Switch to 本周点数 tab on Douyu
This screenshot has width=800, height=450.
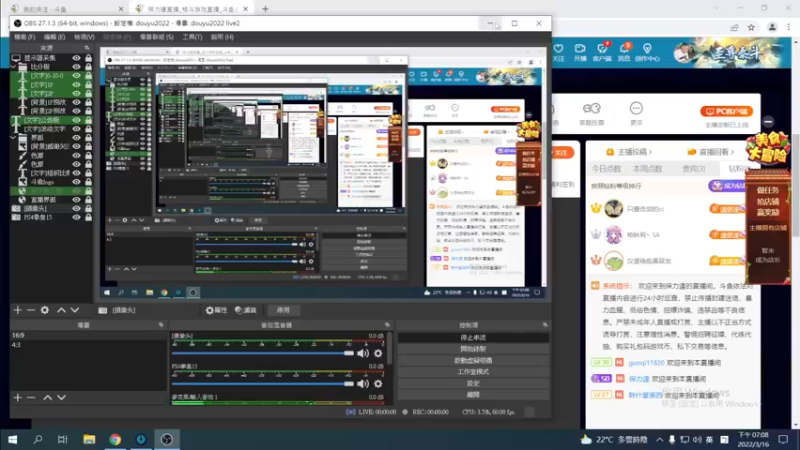pyautogui.click(x=647, y=169)
